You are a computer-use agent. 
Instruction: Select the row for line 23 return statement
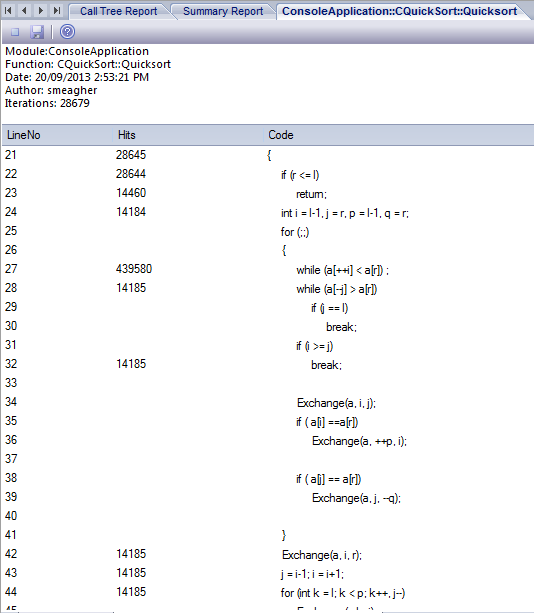point(268,193)
